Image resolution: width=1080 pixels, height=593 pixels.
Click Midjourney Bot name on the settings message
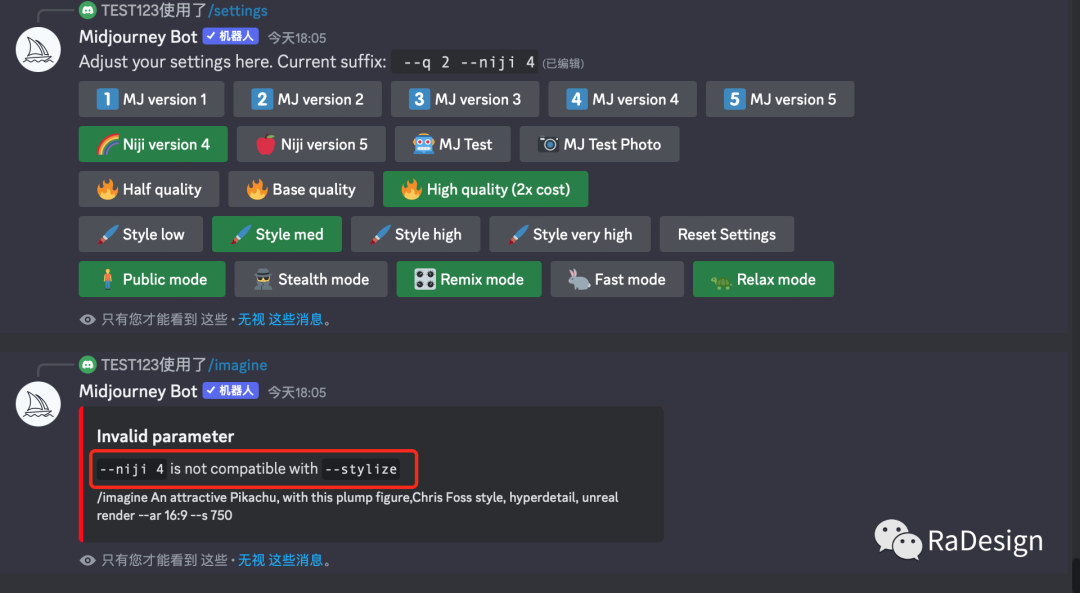point(138,37)
